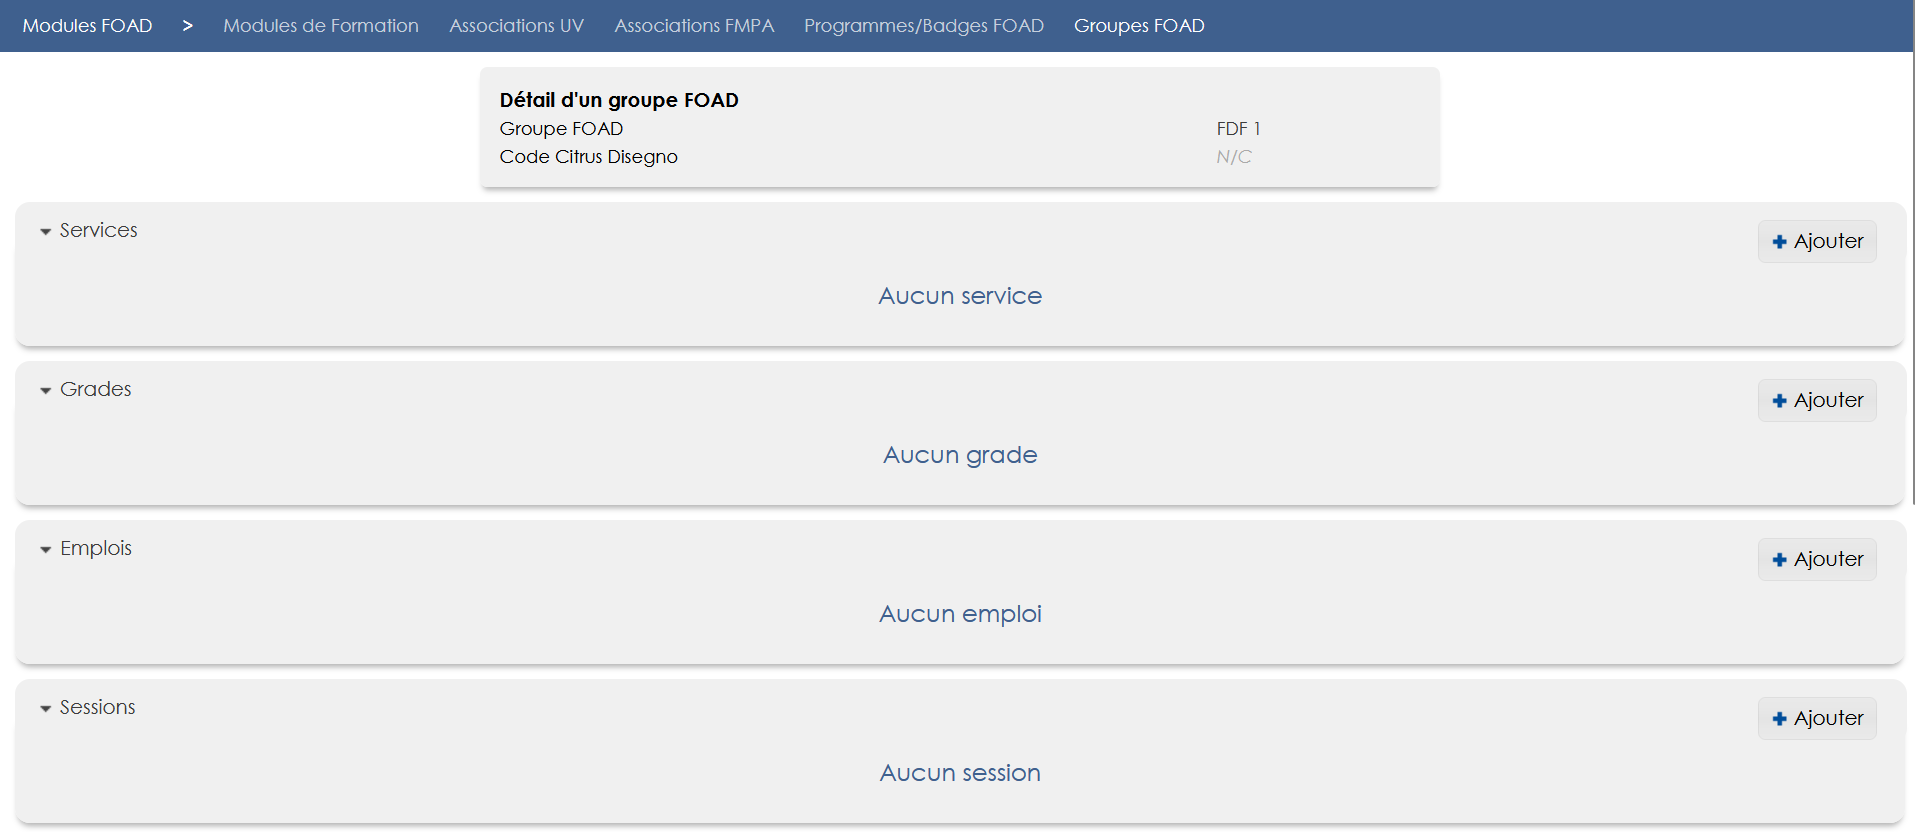Select the Groupes FOAD tab

1139,26
